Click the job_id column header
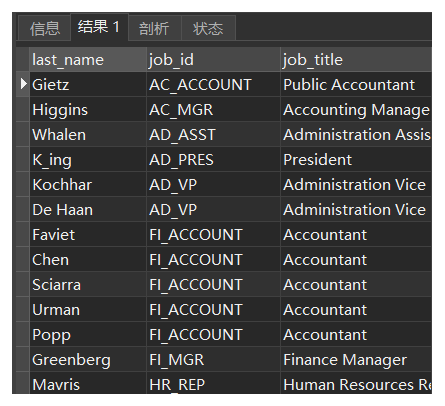 [213, 60]
